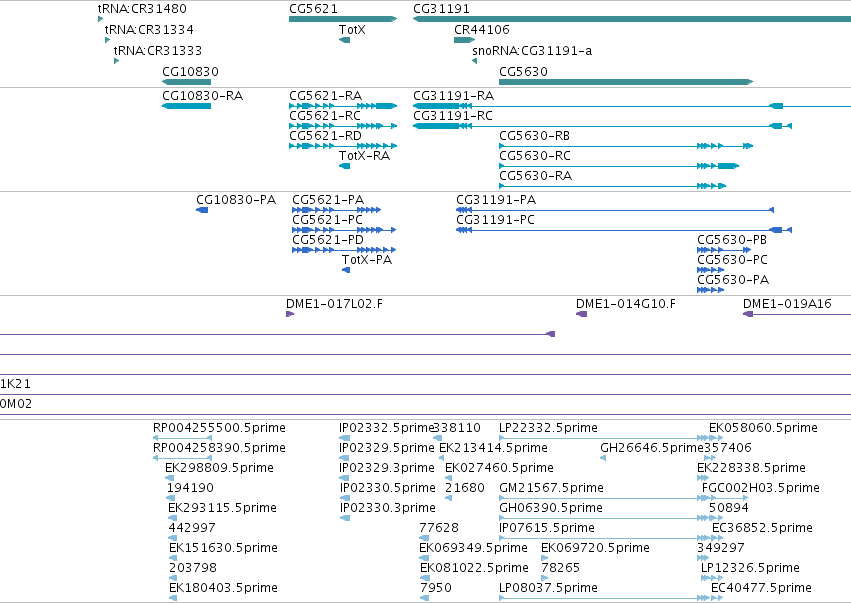Open the LP08037.5prime EST

point(611,598)
